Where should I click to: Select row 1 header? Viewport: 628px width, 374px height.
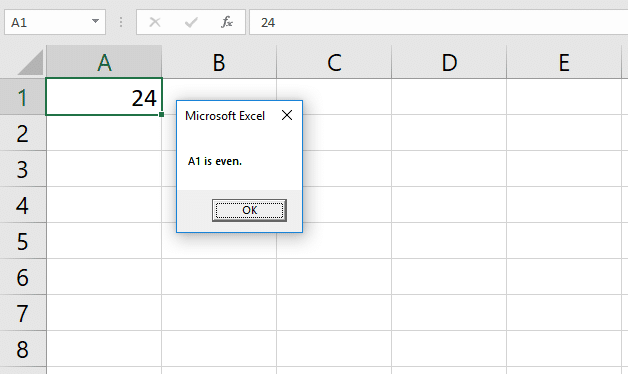(23, 97)
